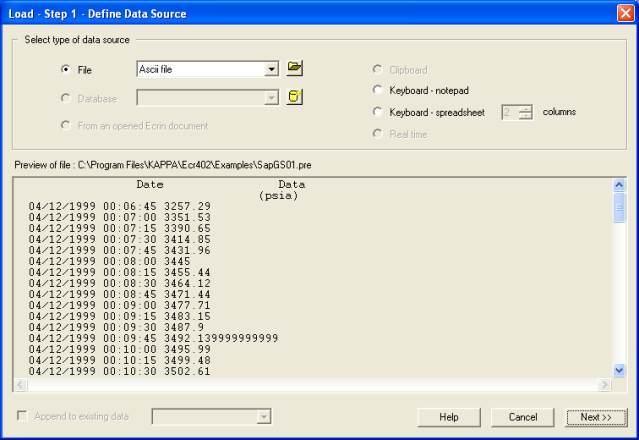Click the database connection icon
The height and width of the screenshot is (440, 639).
(x=294, y=97)
